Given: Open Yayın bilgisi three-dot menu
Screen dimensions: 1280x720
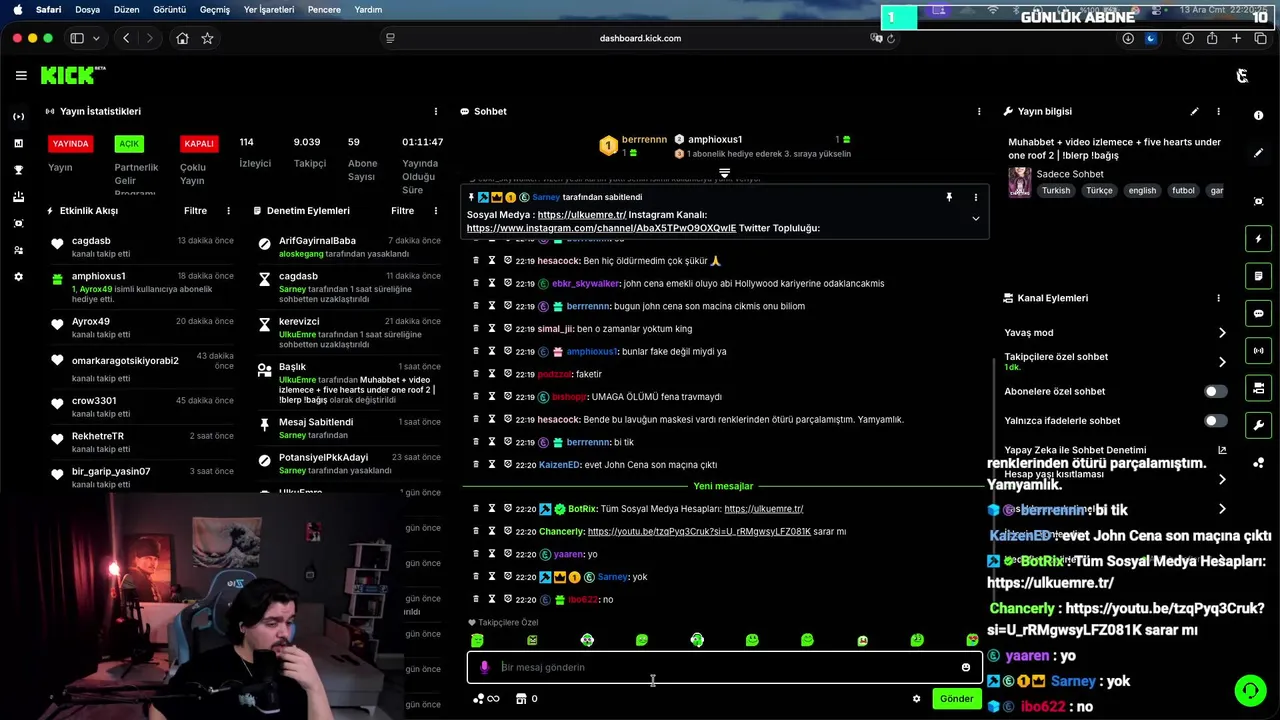Looking at the screenshot, I should click(x=1218, y=111).
